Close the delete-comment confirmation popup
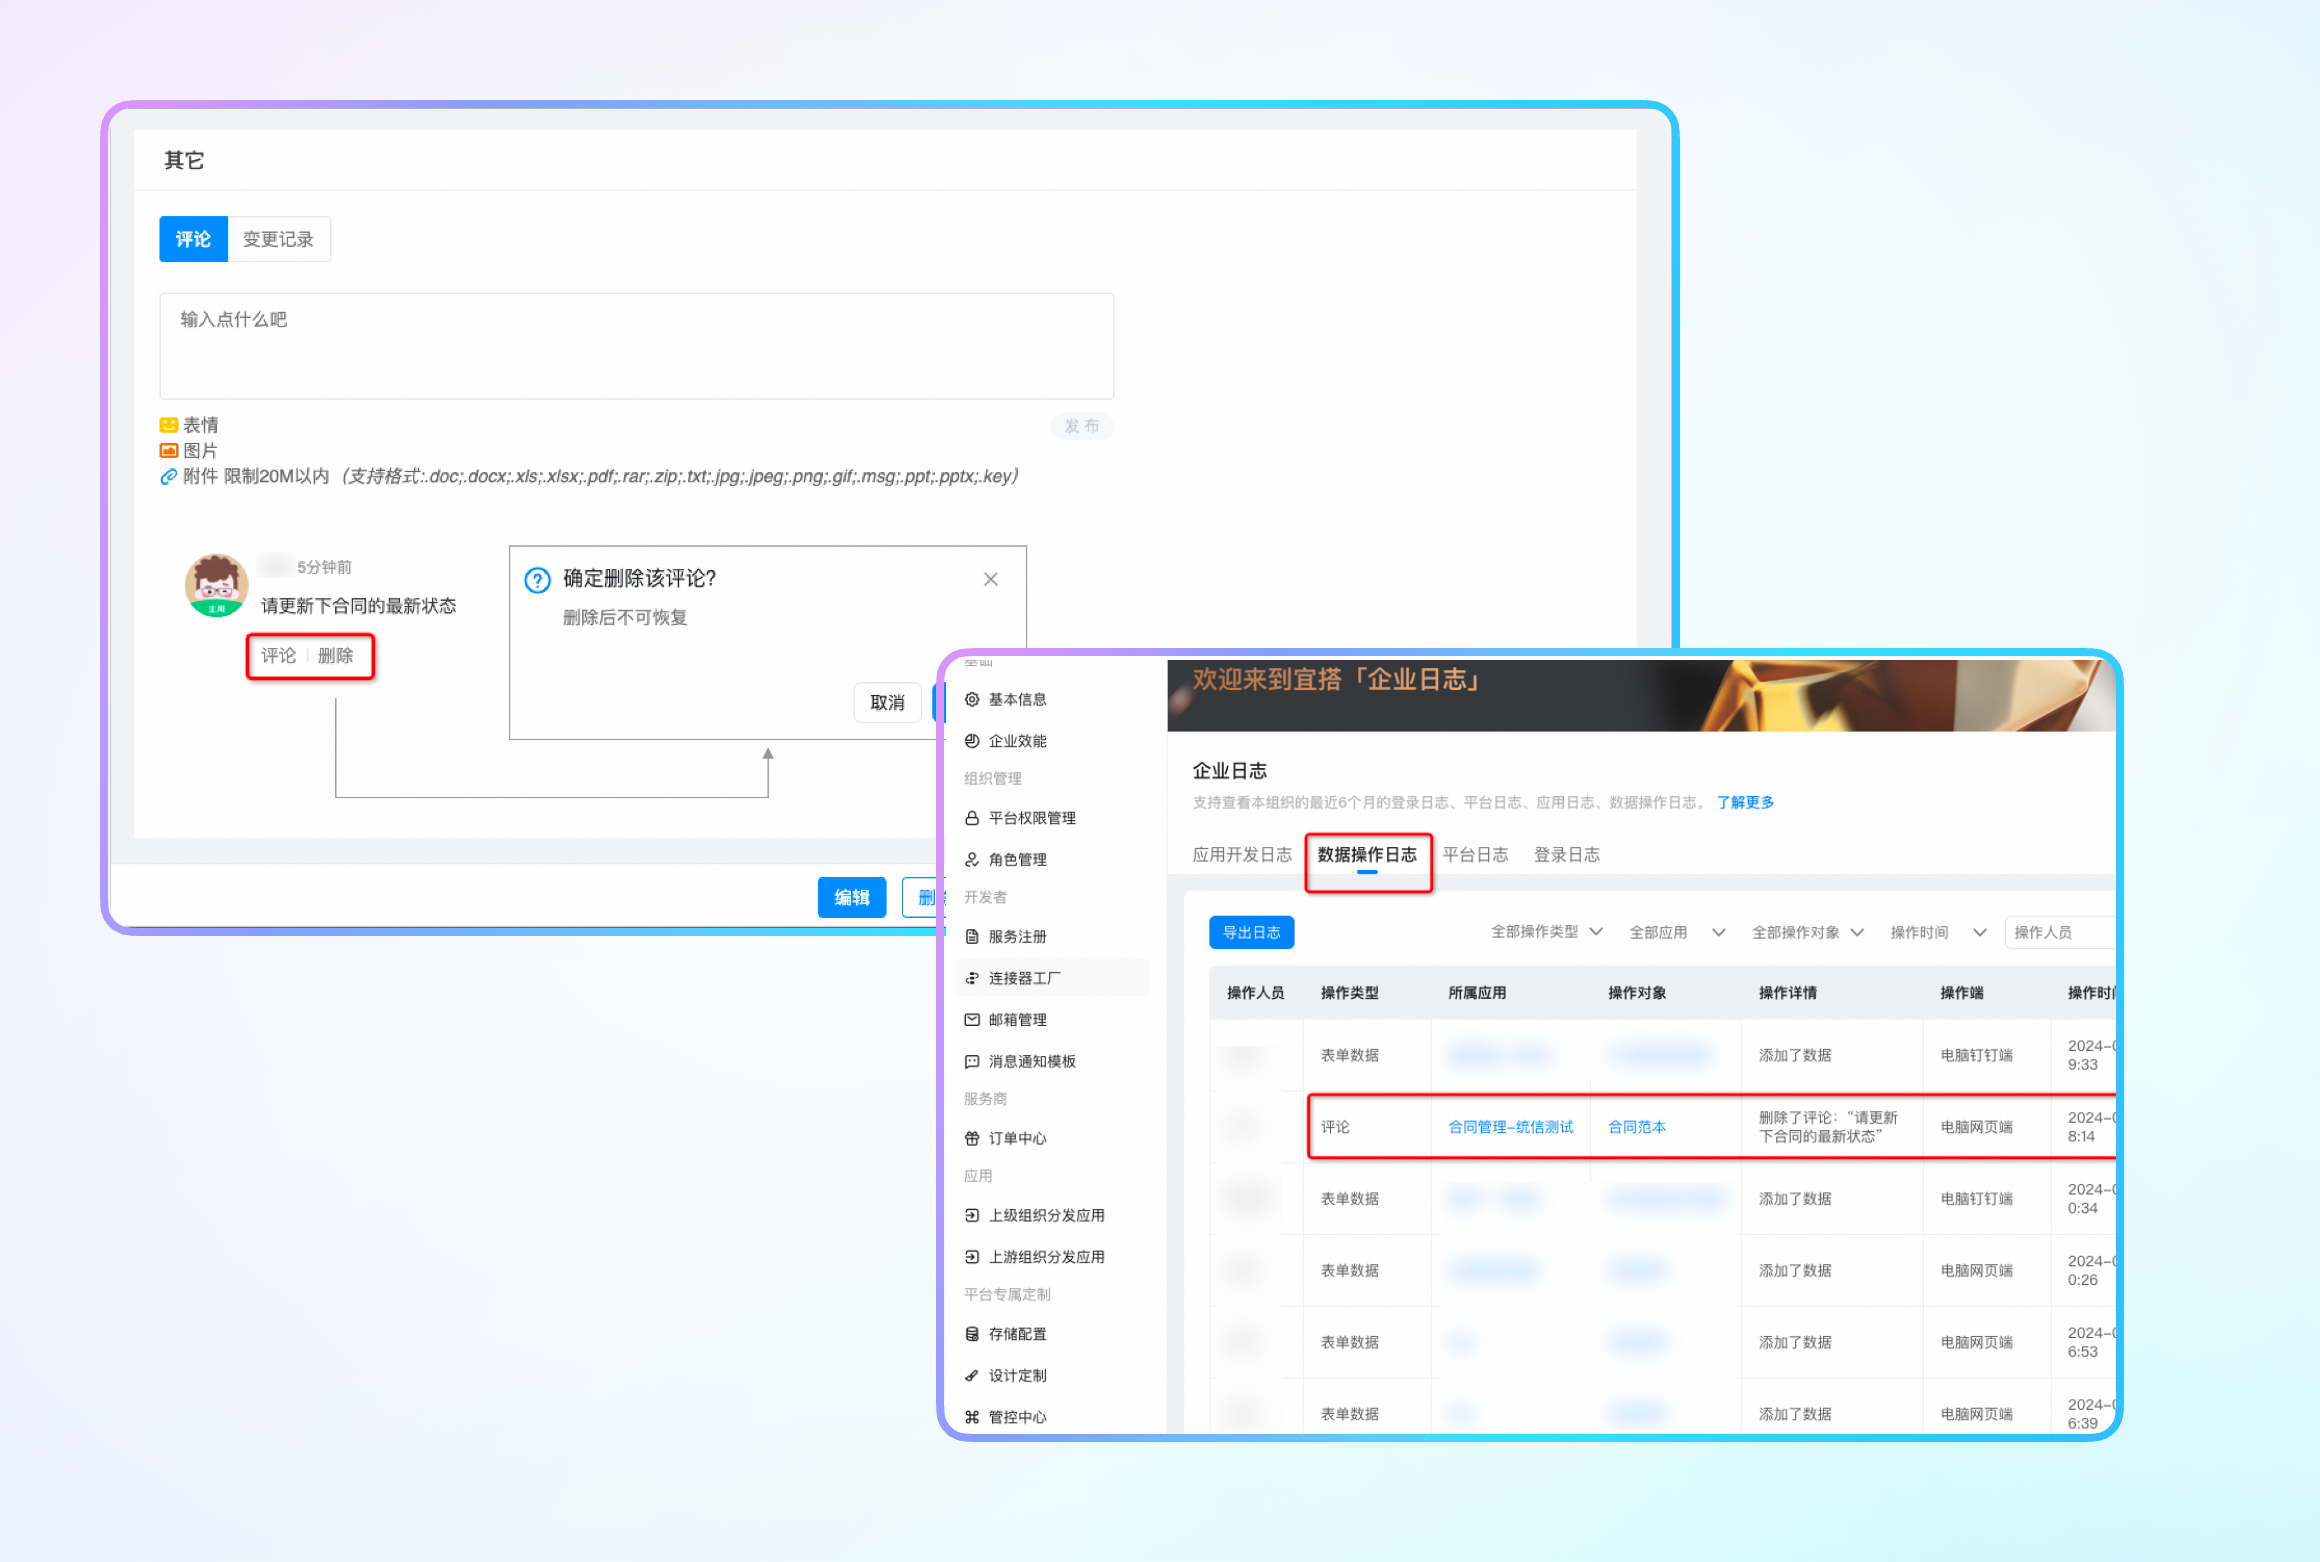 tap(991, 580)
